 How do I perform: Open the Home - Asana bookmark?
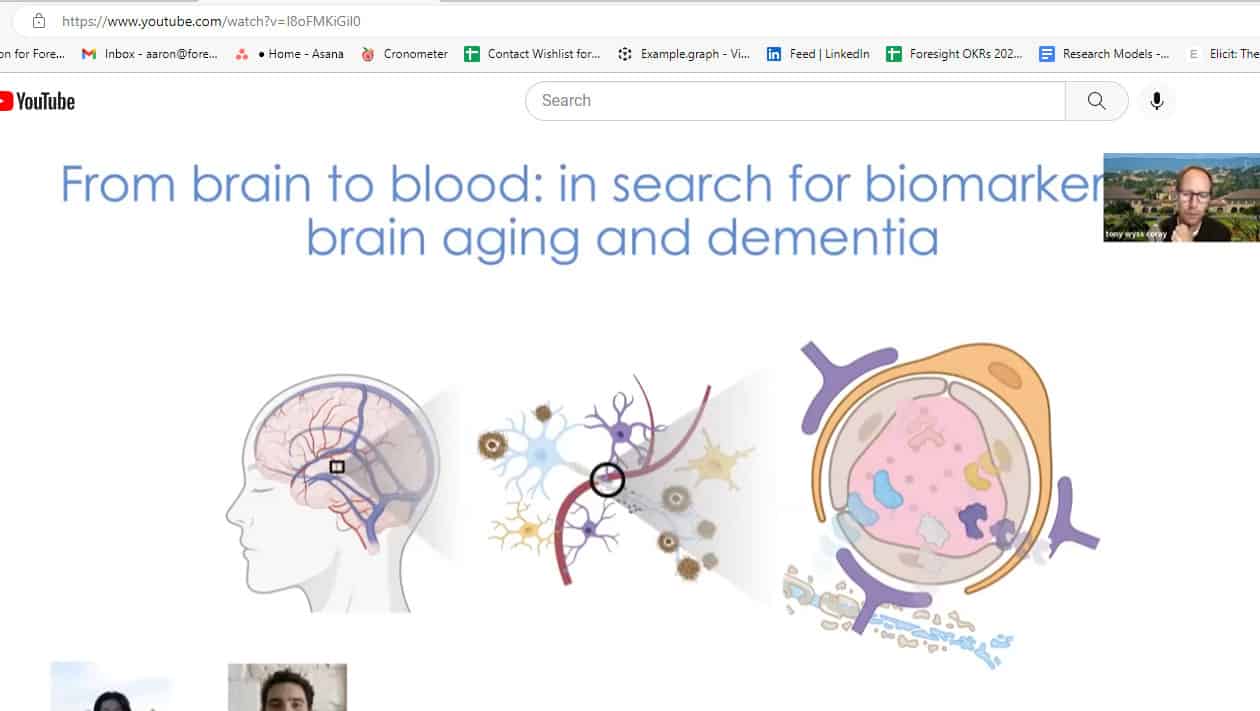(x=290, y=54)
